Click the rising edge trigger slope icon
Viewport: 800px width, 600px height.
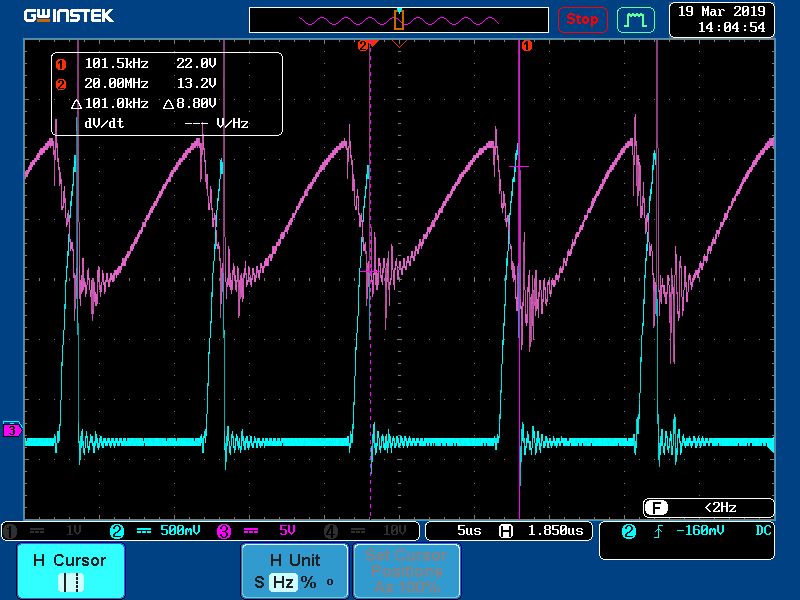tap(658, 532)
